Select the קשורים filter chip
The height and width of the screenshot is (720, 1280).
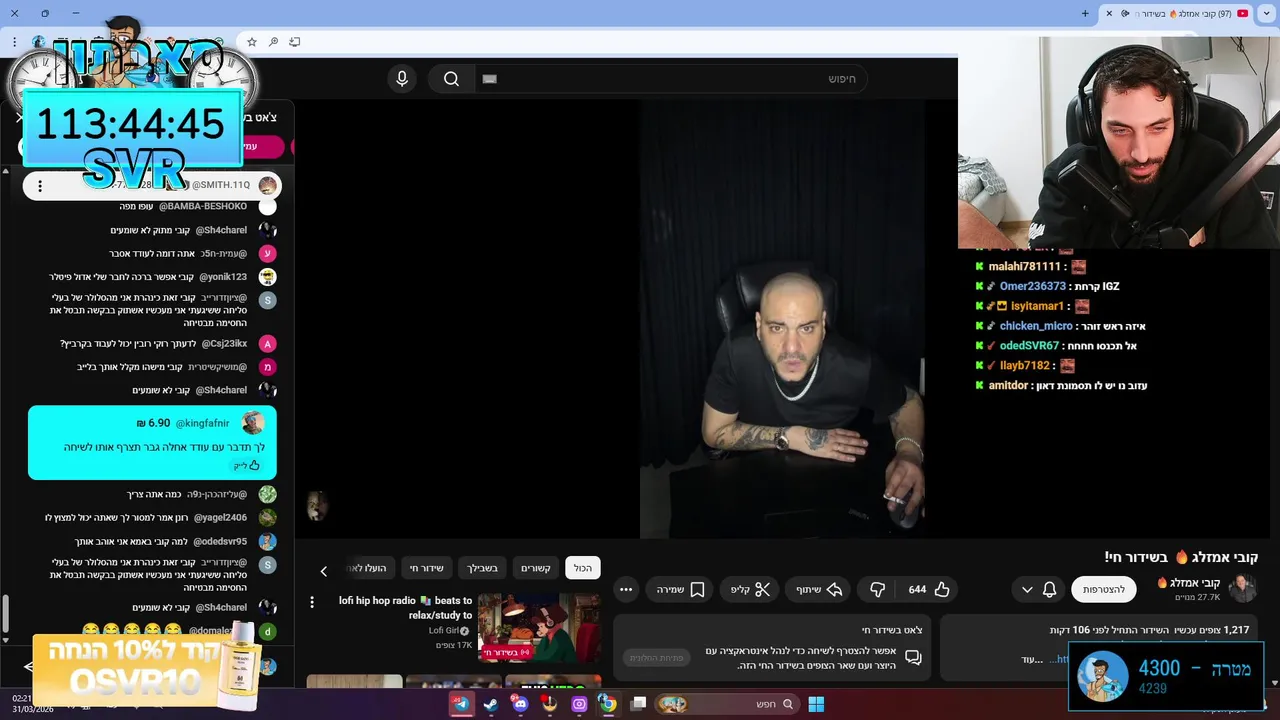pos(535,568)
